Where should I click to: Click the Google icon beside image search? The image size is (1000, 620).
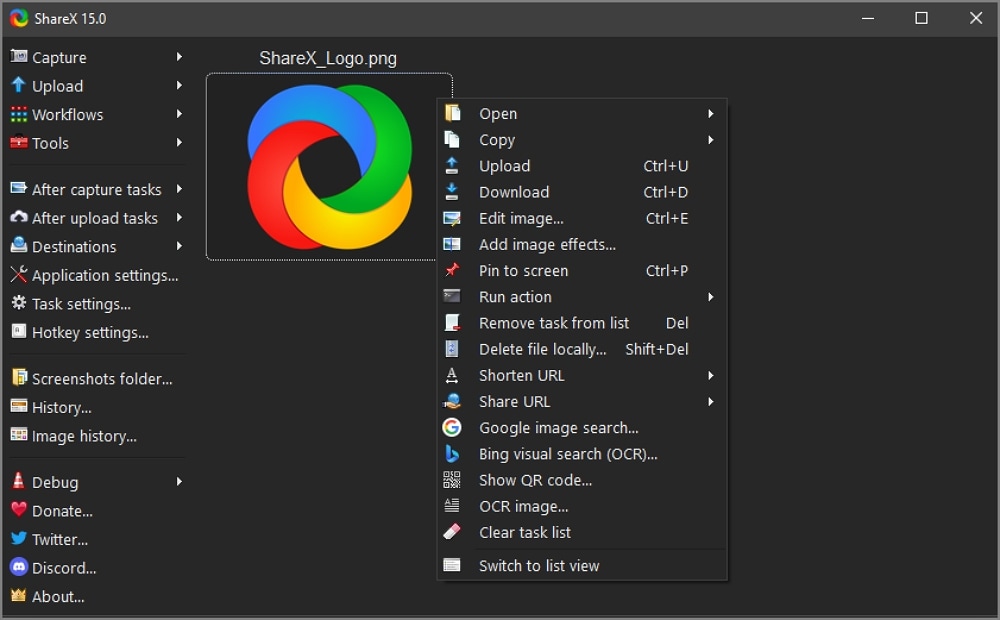click(x=452, y=428)
